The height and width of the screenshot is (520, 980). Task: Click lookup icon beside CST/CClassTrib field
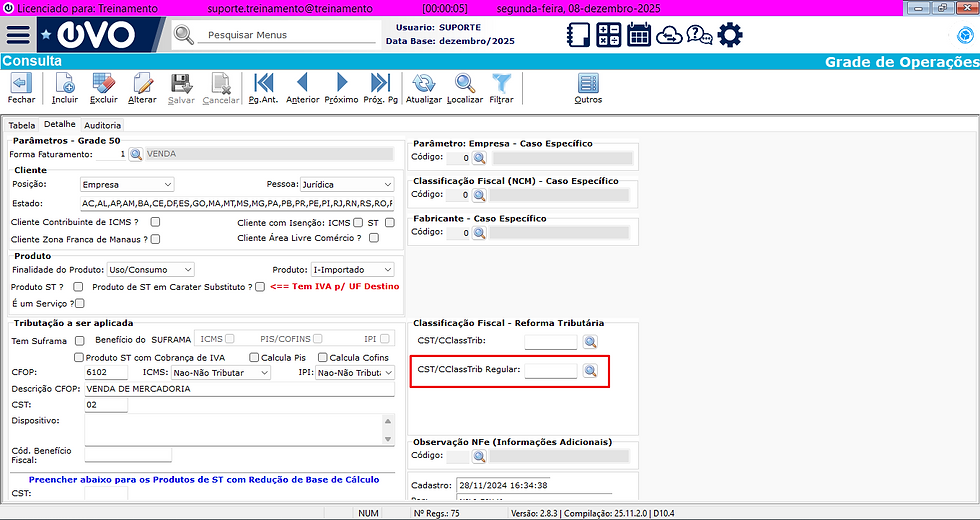[x=590, y=341]
